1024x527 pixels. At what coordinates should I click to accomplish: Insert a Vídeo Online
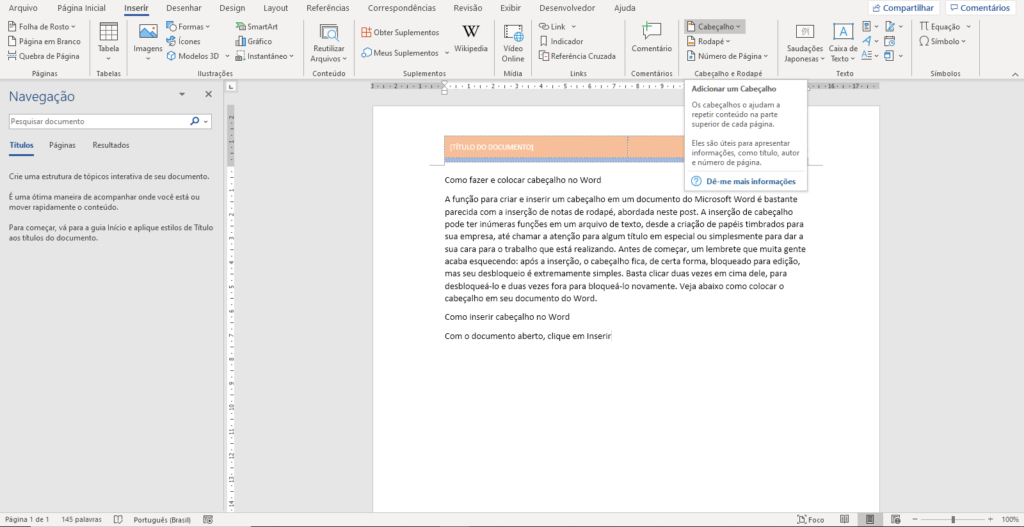(513, 42)
